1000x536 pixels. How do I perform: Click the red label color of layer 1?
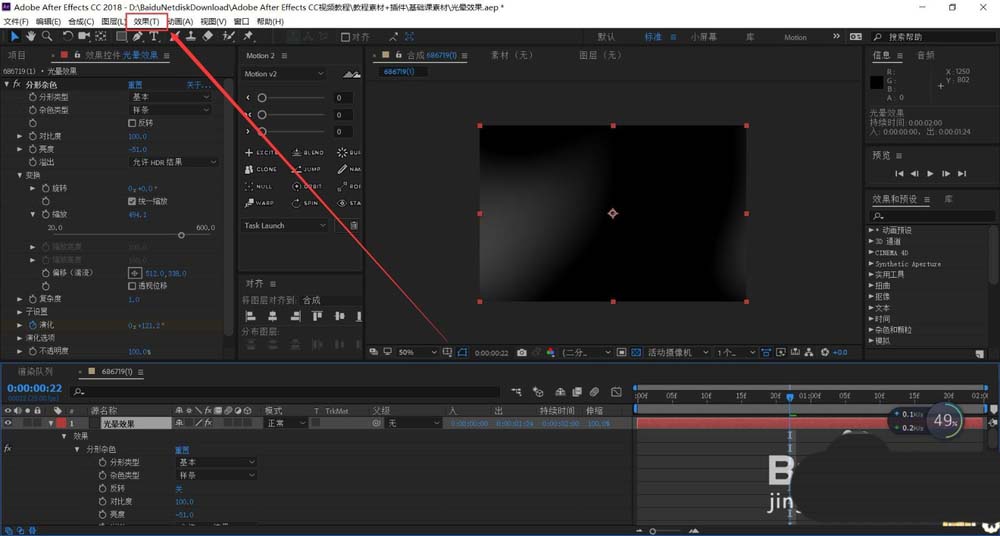[61, 422]
